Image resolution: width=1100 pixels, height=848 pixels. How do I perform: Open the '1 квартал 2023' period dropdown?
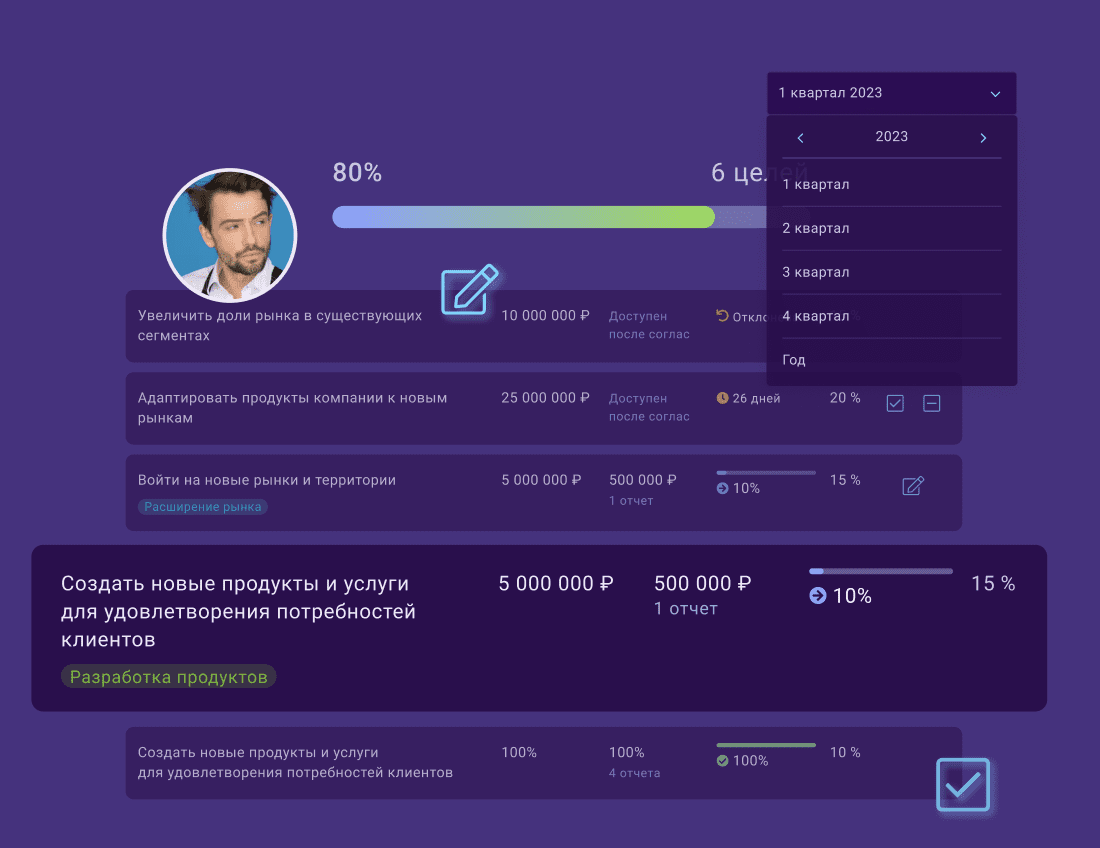[x=891, y=93]
